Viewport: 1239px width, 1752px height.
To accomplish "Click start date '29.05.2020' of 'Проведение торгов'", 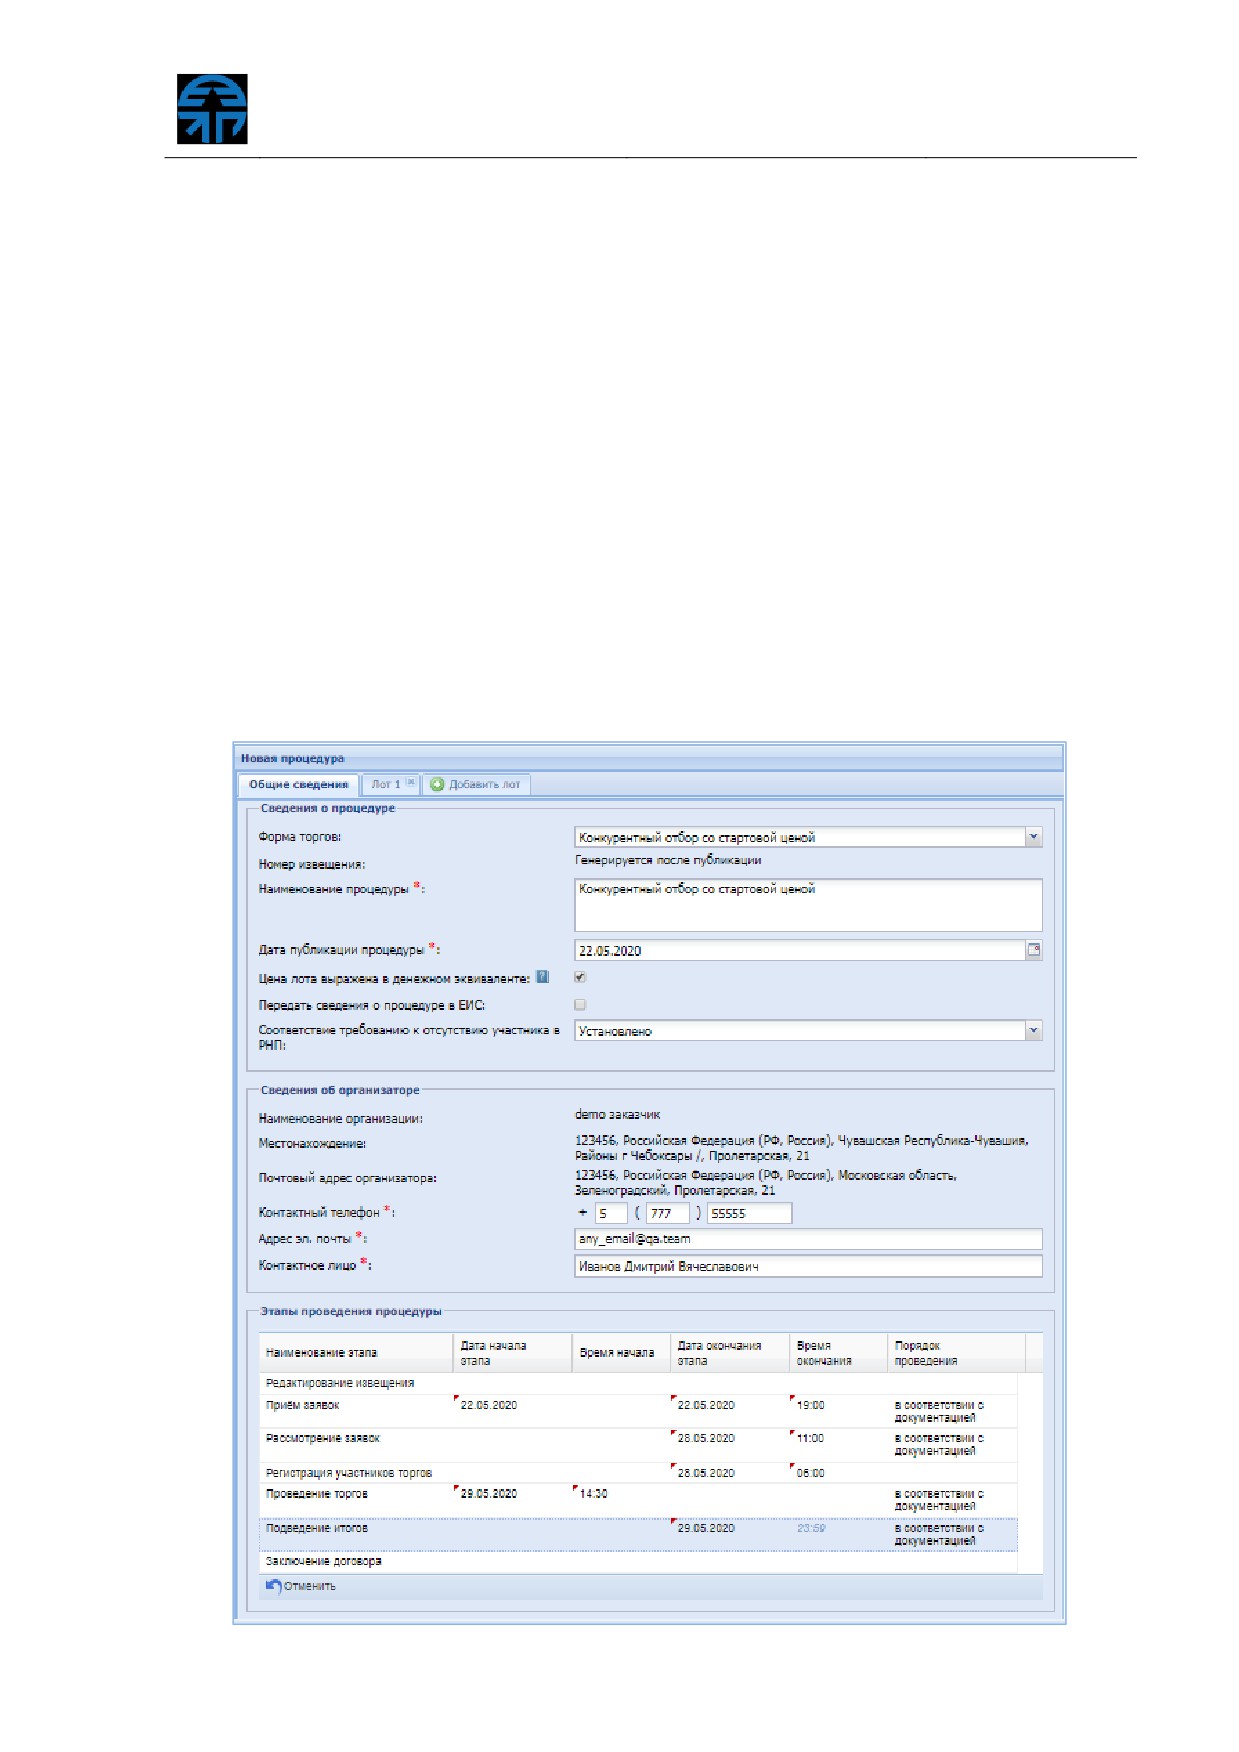I will click(488, 1494).
